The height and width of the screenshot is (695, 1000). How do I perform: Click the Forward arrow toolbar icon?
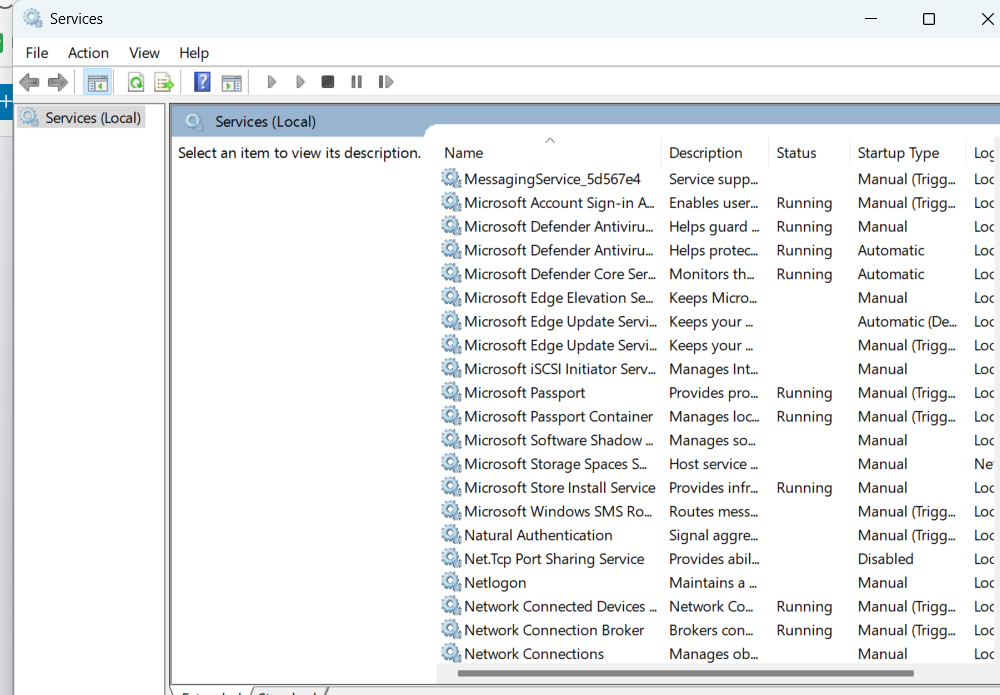(x=58, y=82)
